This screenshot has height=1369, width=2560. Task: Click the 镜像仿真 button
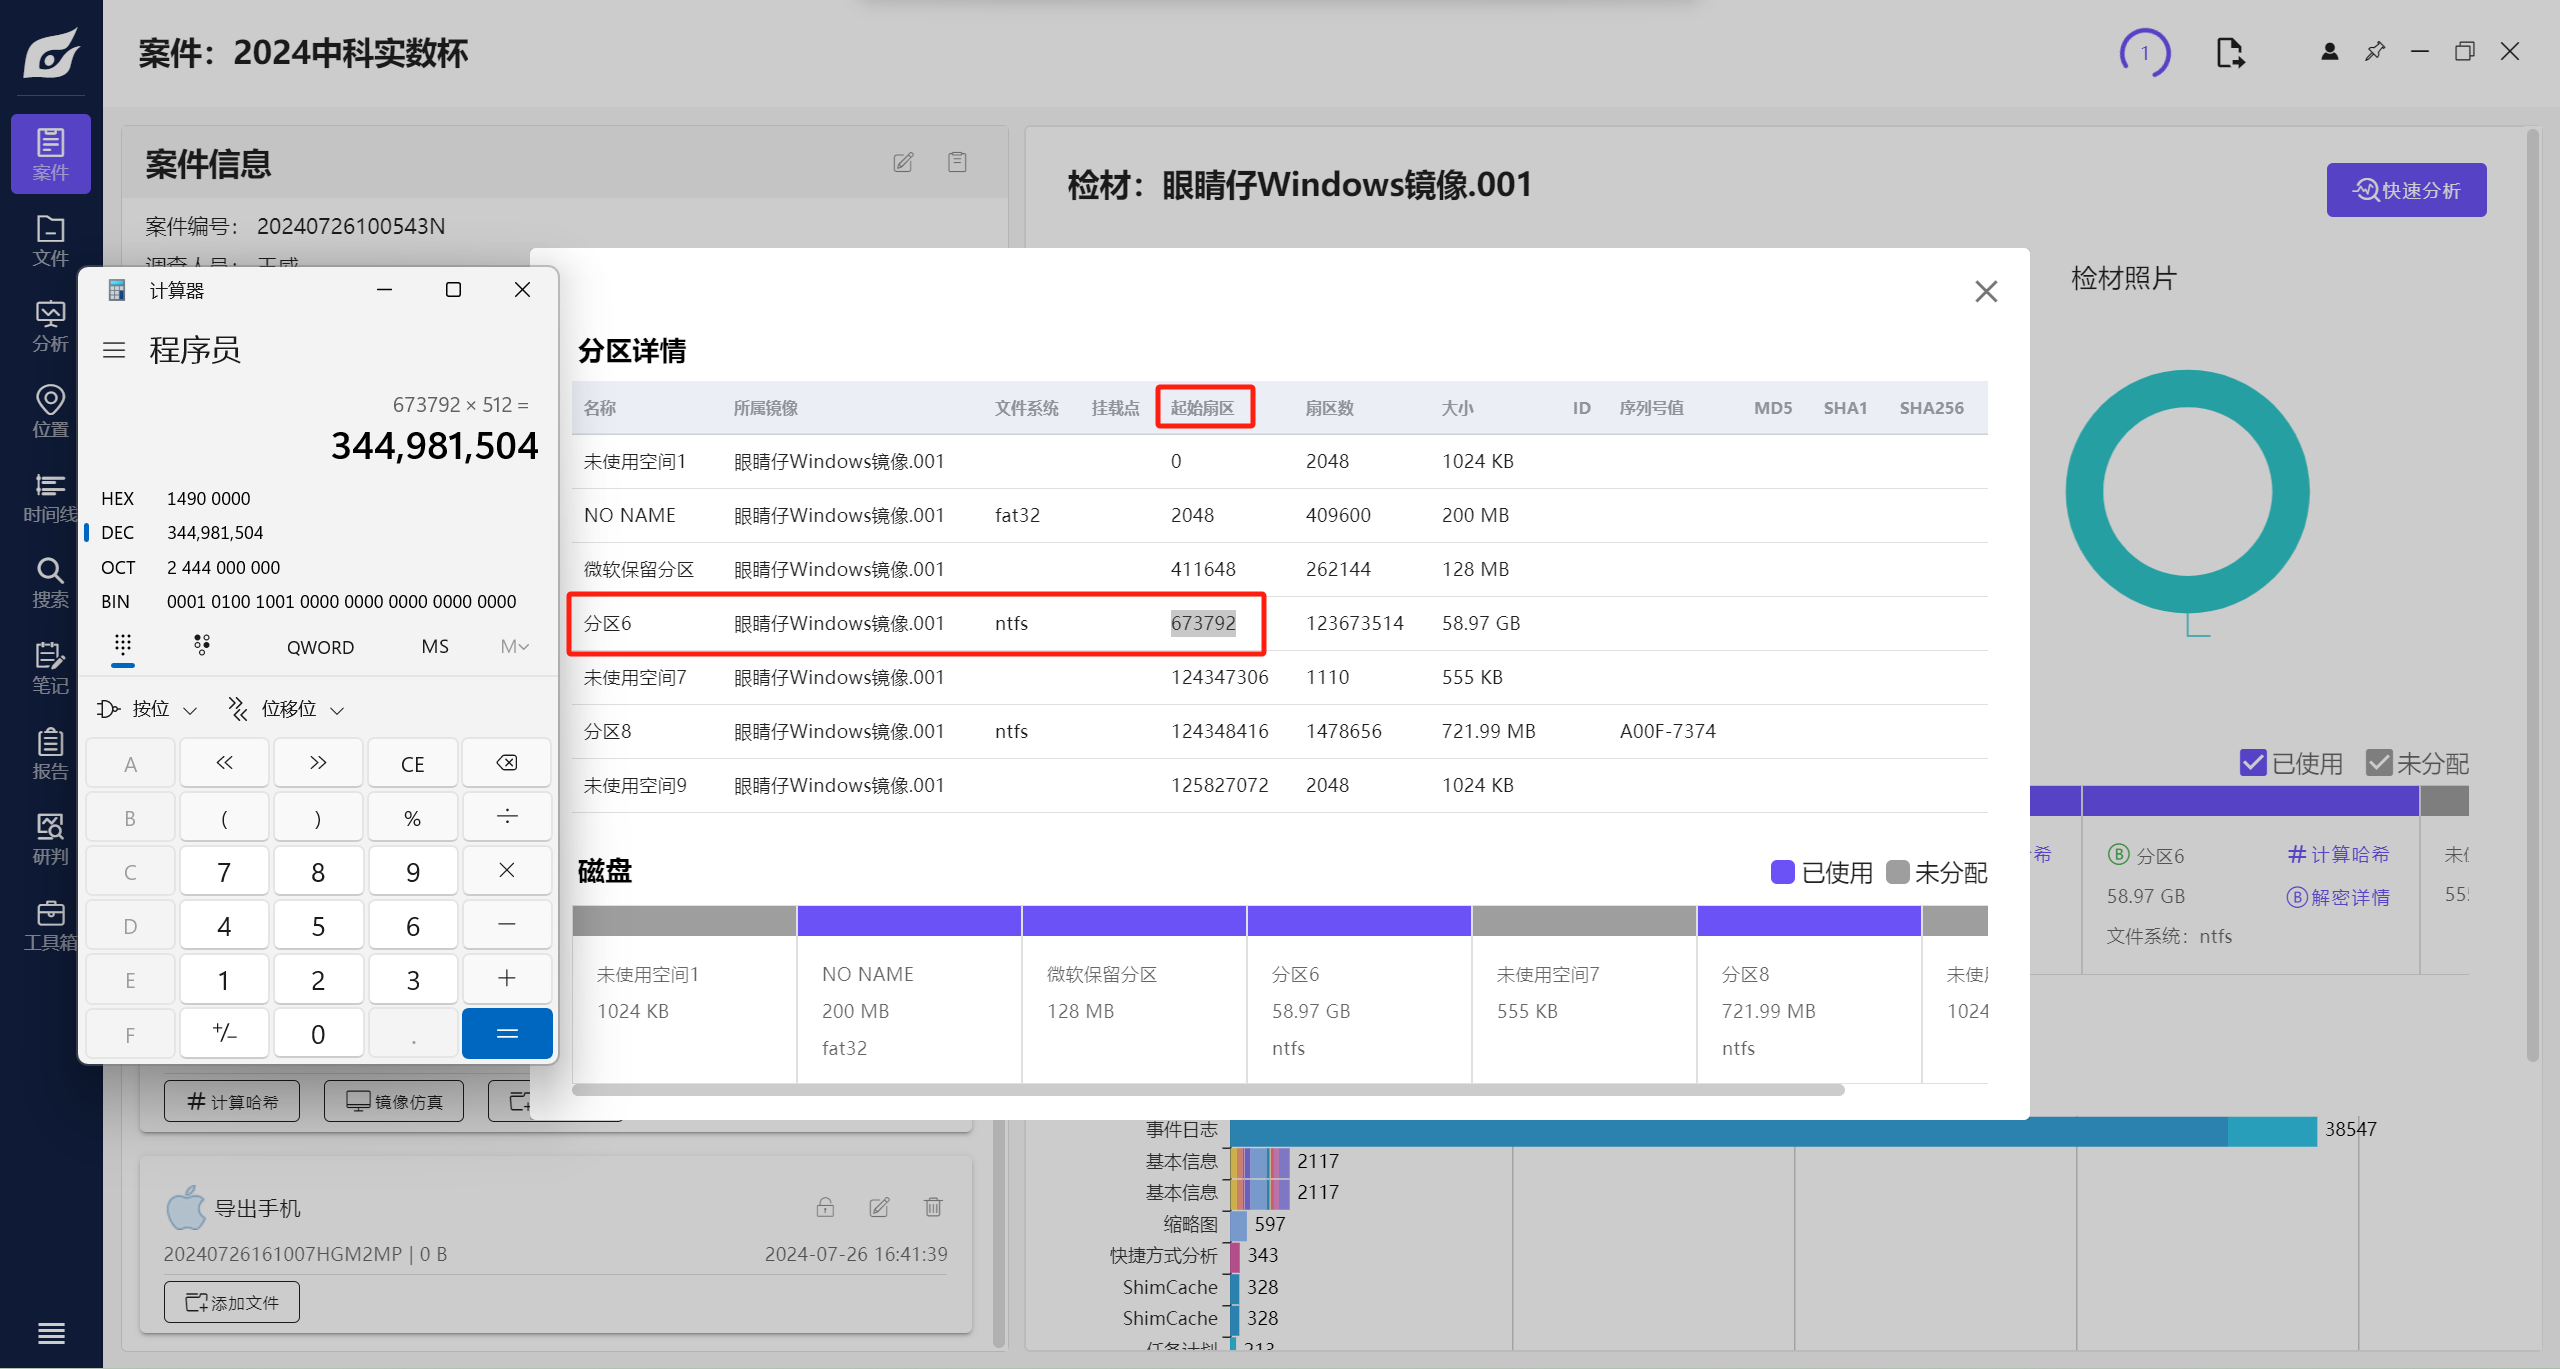(393, 1101)
